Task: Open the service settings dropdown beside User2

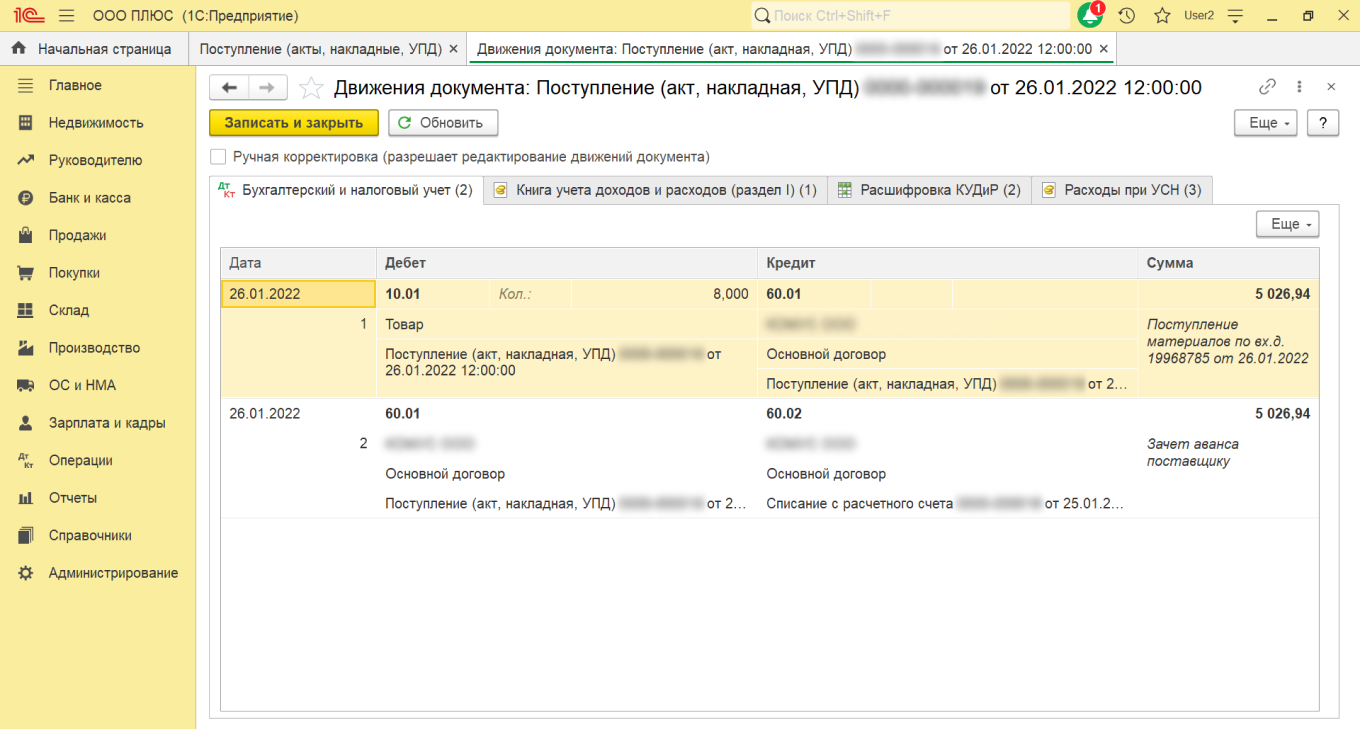Action: [1236, 16]
